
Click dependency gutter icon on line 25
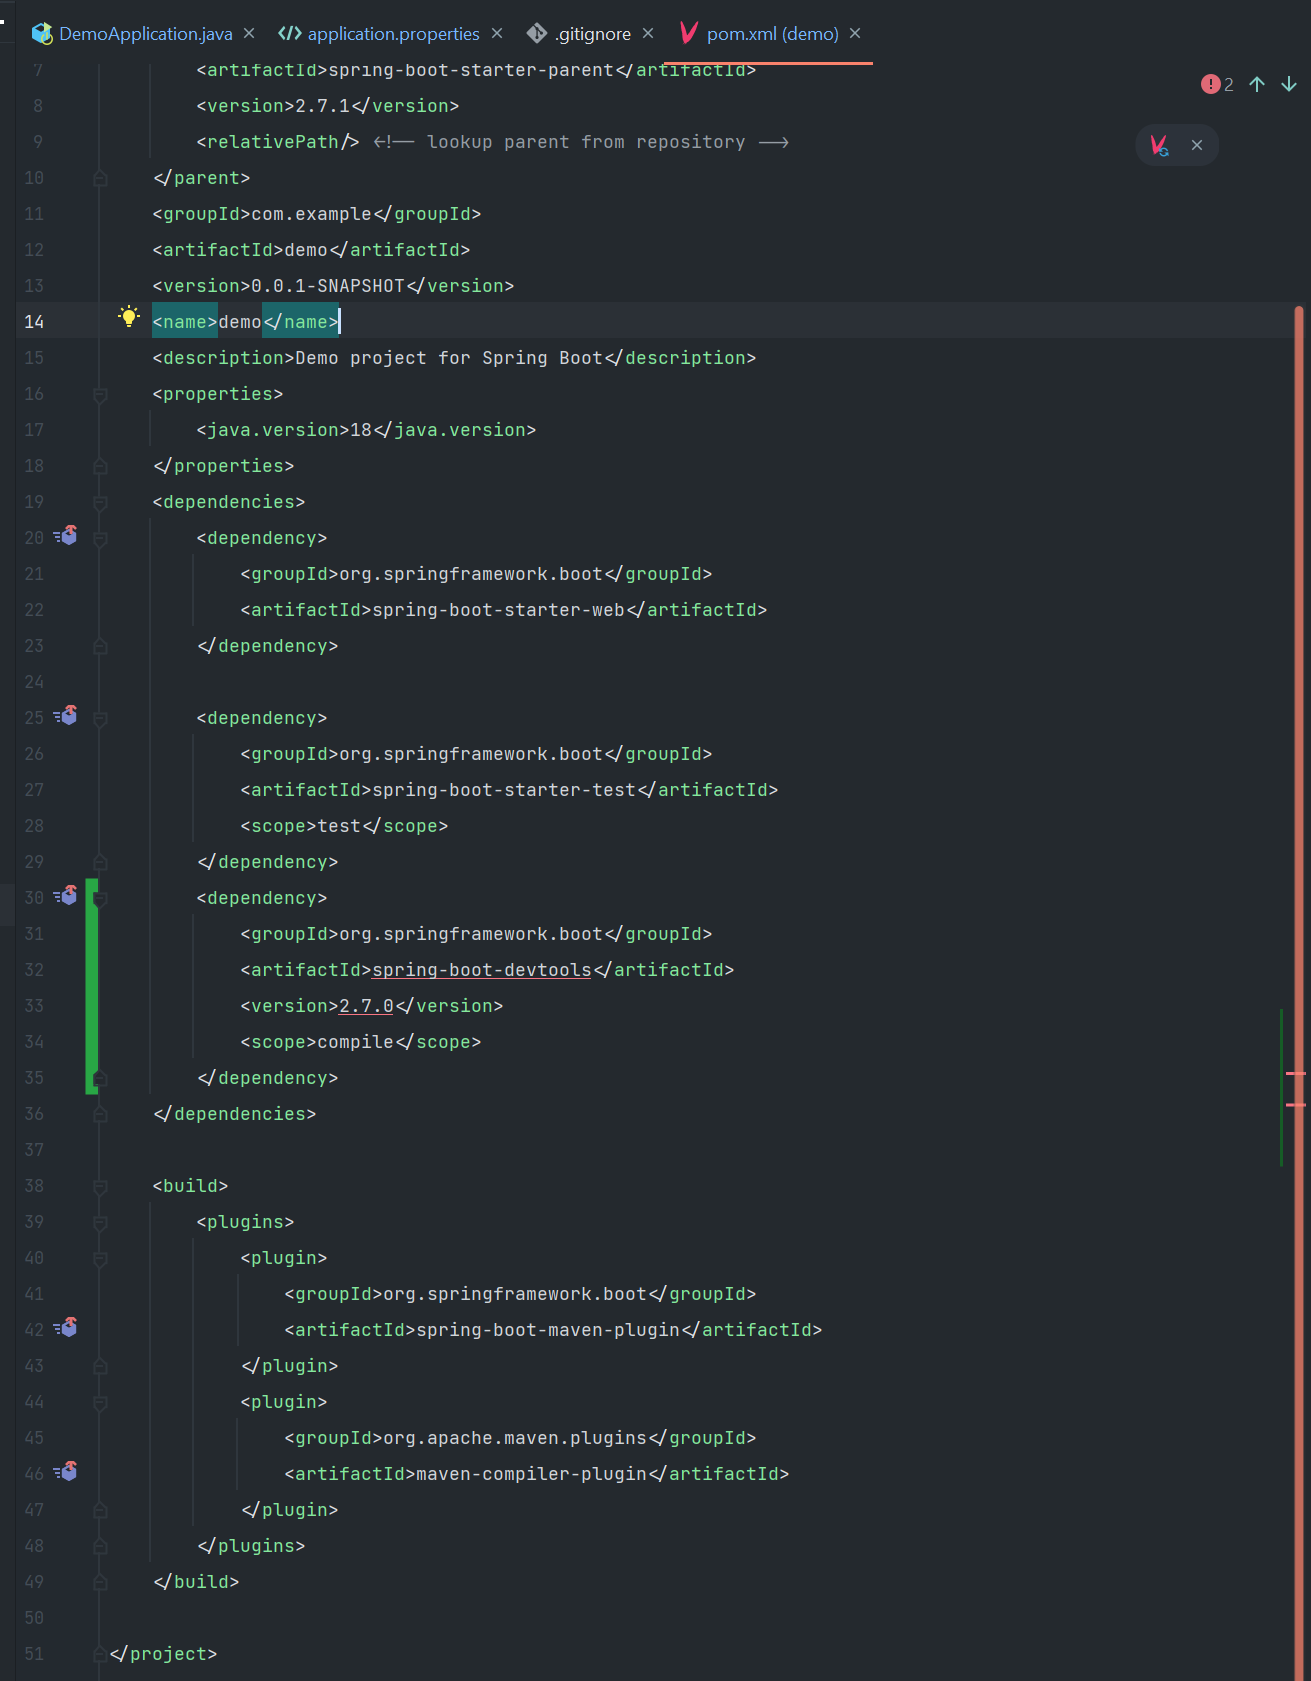[66, 716]
